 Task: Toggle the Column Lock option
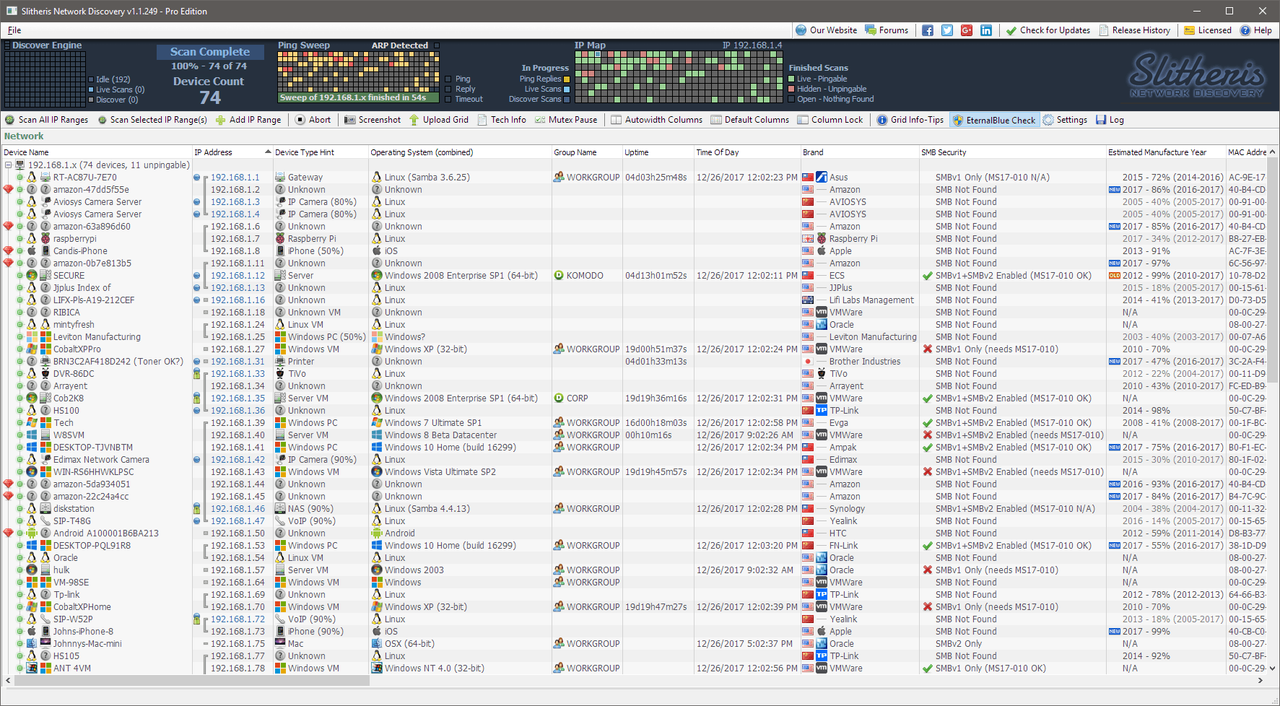pos(830,120)
